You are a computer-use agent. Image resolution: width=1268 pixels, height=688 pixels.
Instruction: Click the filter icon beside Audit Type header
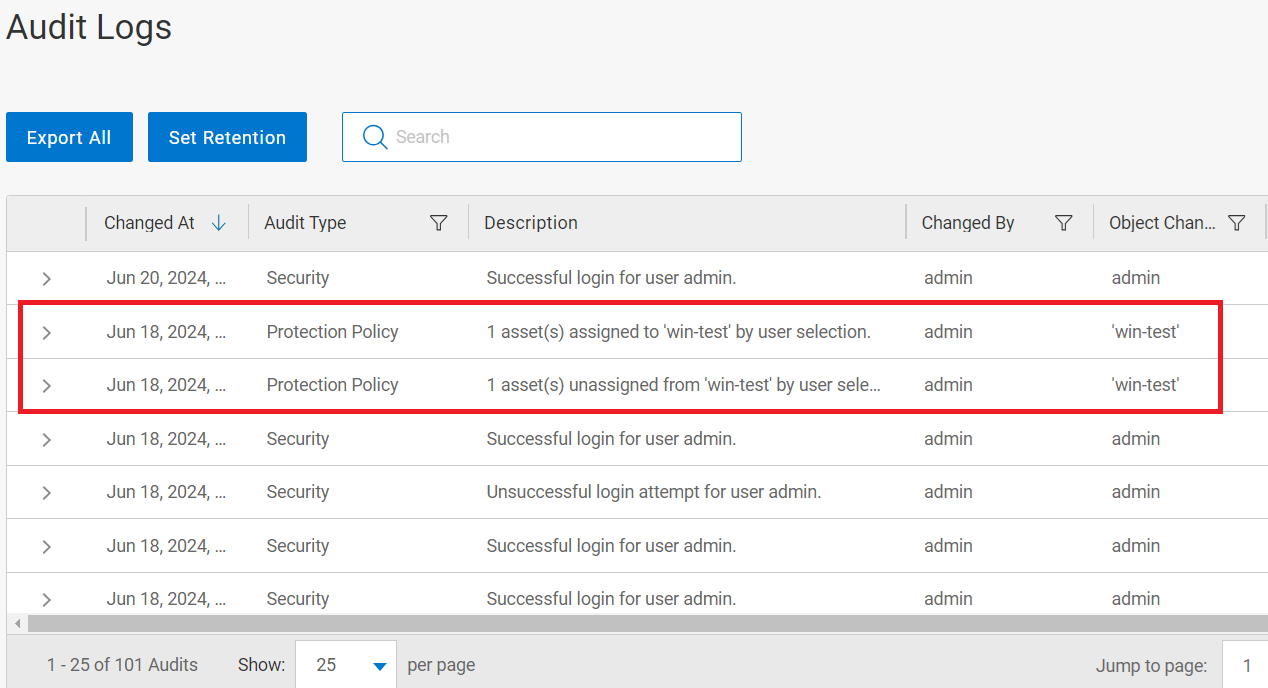coord(439,223)
